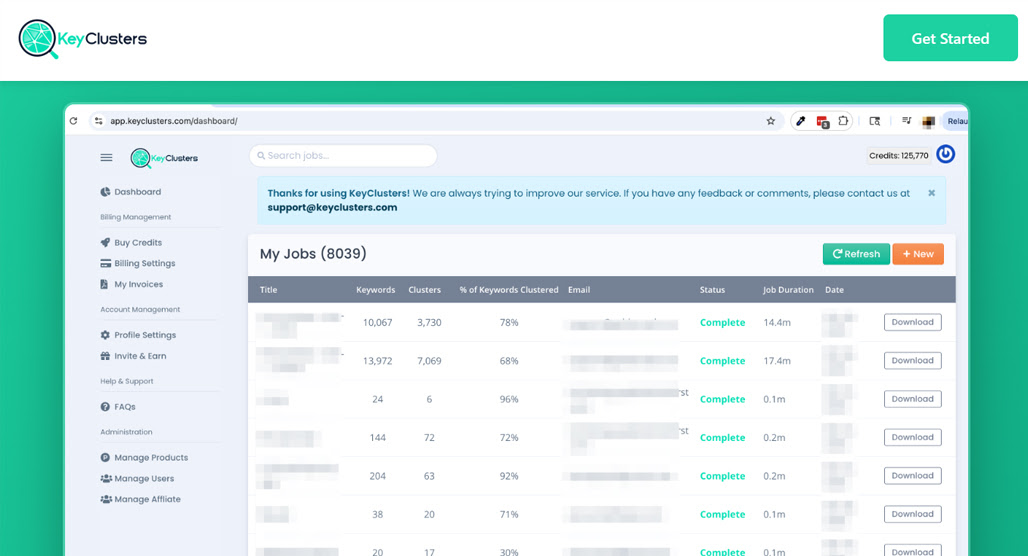Click the Date column header
The width and height of the screenshot is (1028, 556).
point(834,290)
